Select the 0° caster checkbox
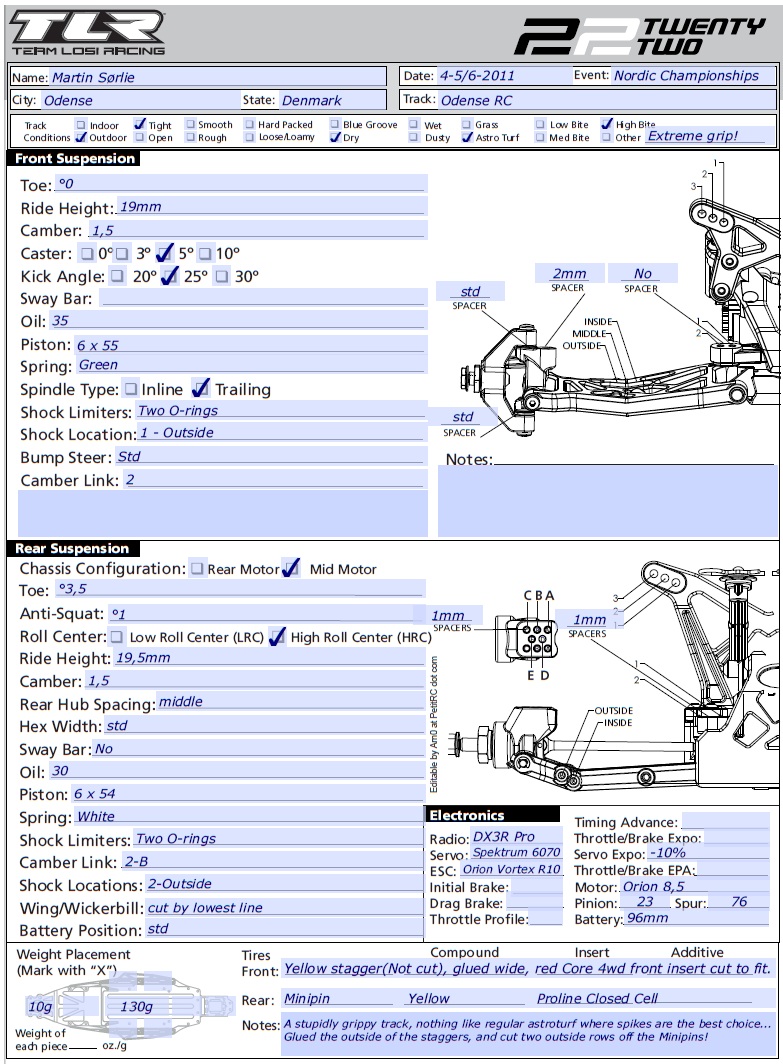Image resolution: width=783 pixels, height=1064 pixels. (x=88, y=254)
